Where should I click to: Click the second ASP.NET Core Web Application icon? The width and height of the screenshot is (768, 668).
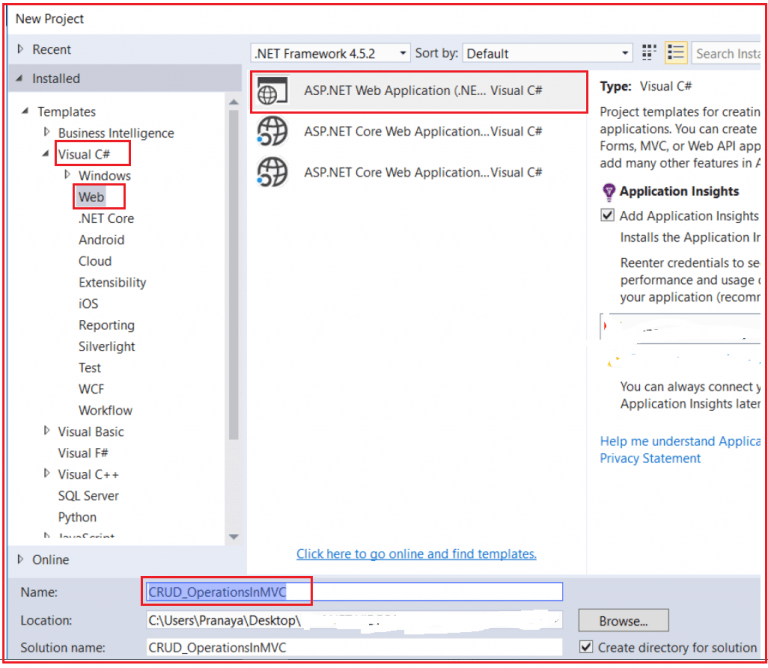(272, 173)
